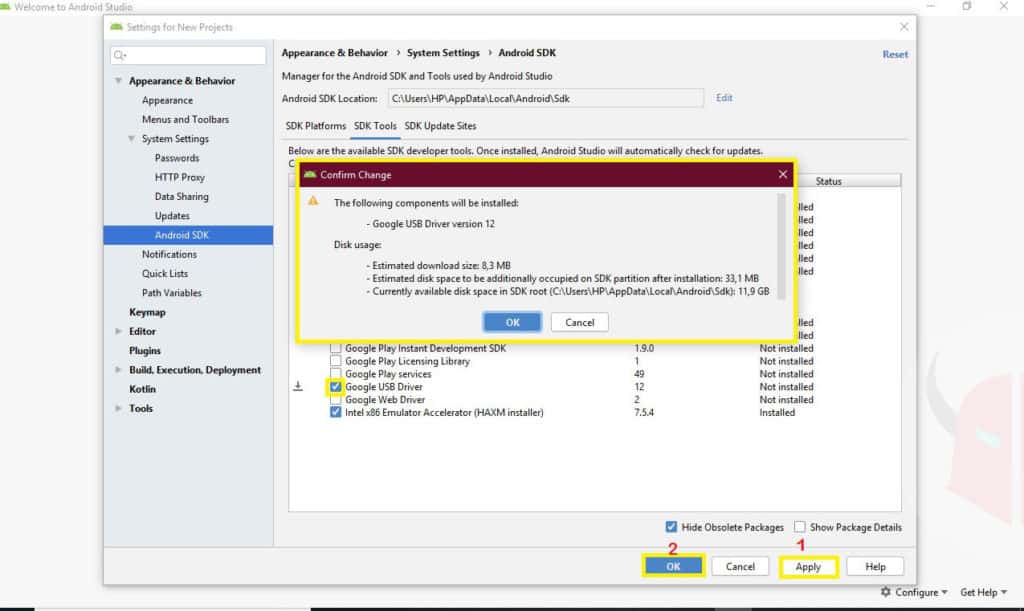
Task: Select the SDK Tools tab
Action: [376, 126]
